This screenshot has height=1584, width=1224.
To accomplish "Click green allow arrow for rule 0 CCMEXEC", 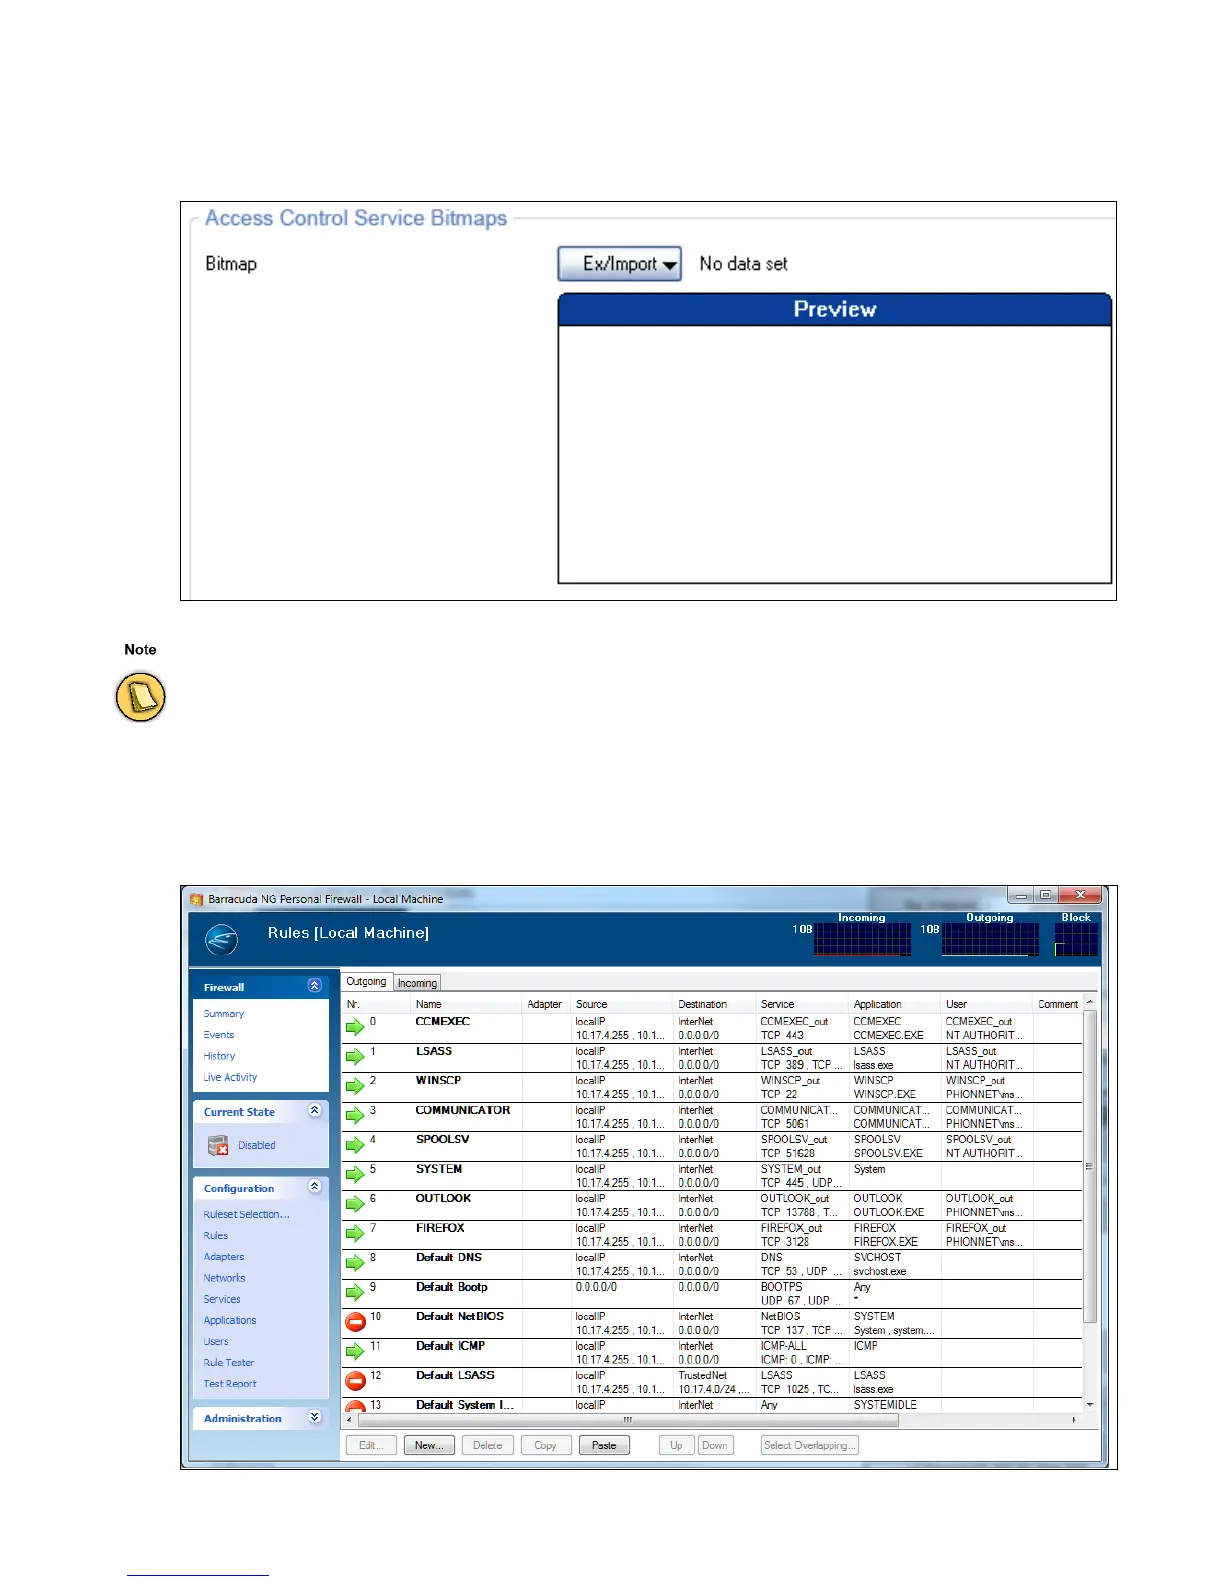I will tap(355, 1027).
